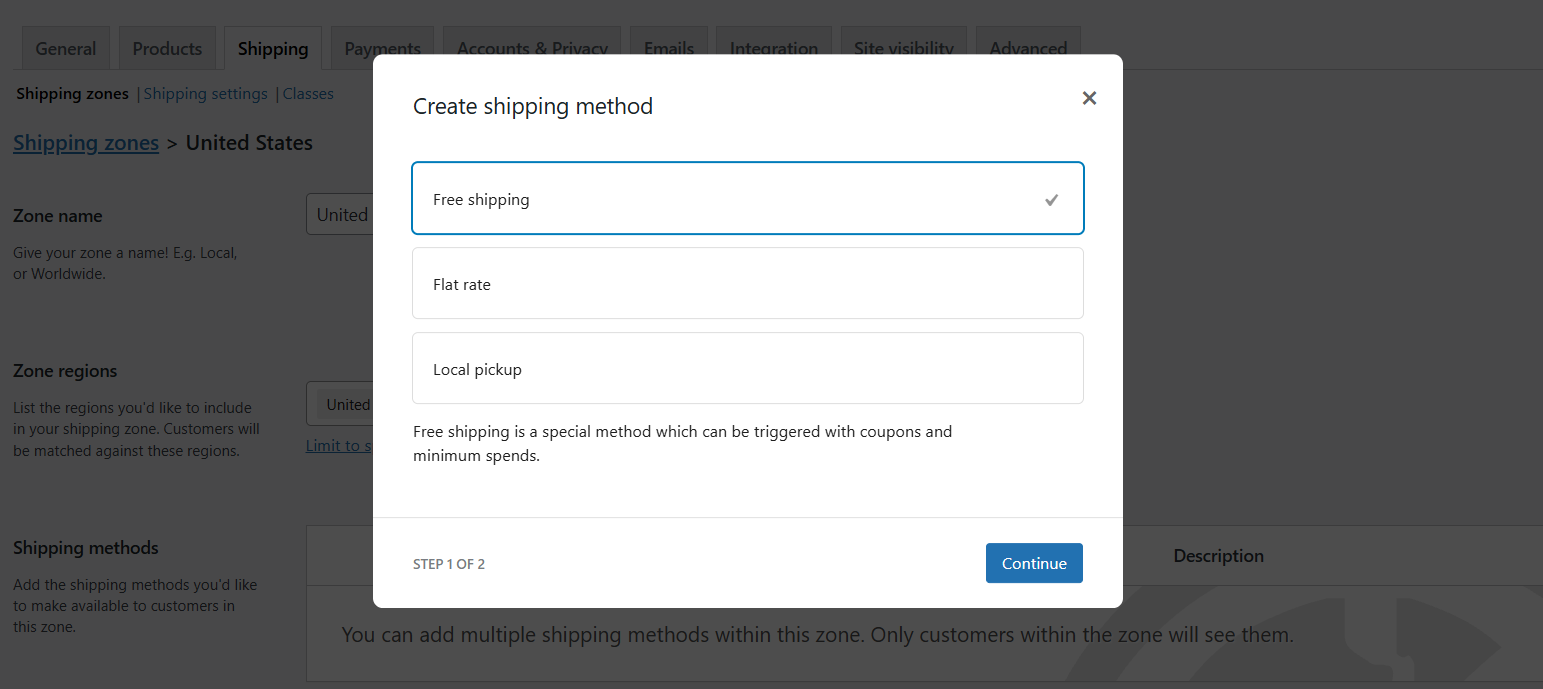Viewport: 1543px width, 689px height.
Task: Switch to the Payments tab
Action: coord(382,47)
